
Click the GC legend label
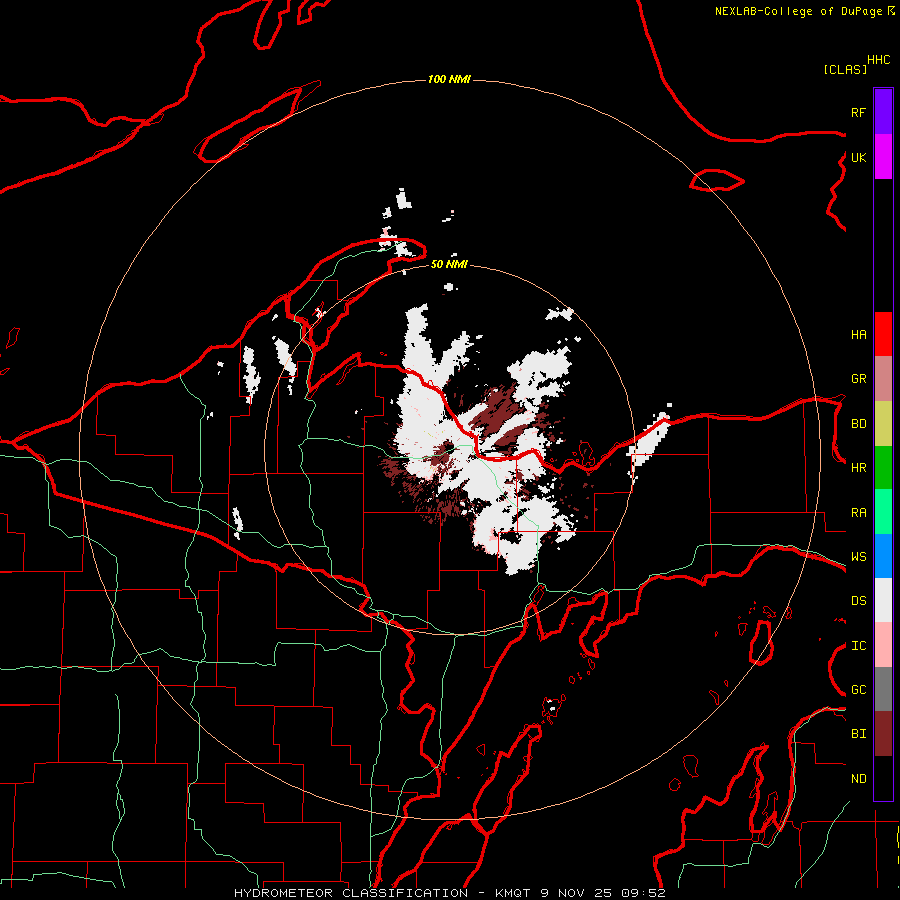(858, 690)
